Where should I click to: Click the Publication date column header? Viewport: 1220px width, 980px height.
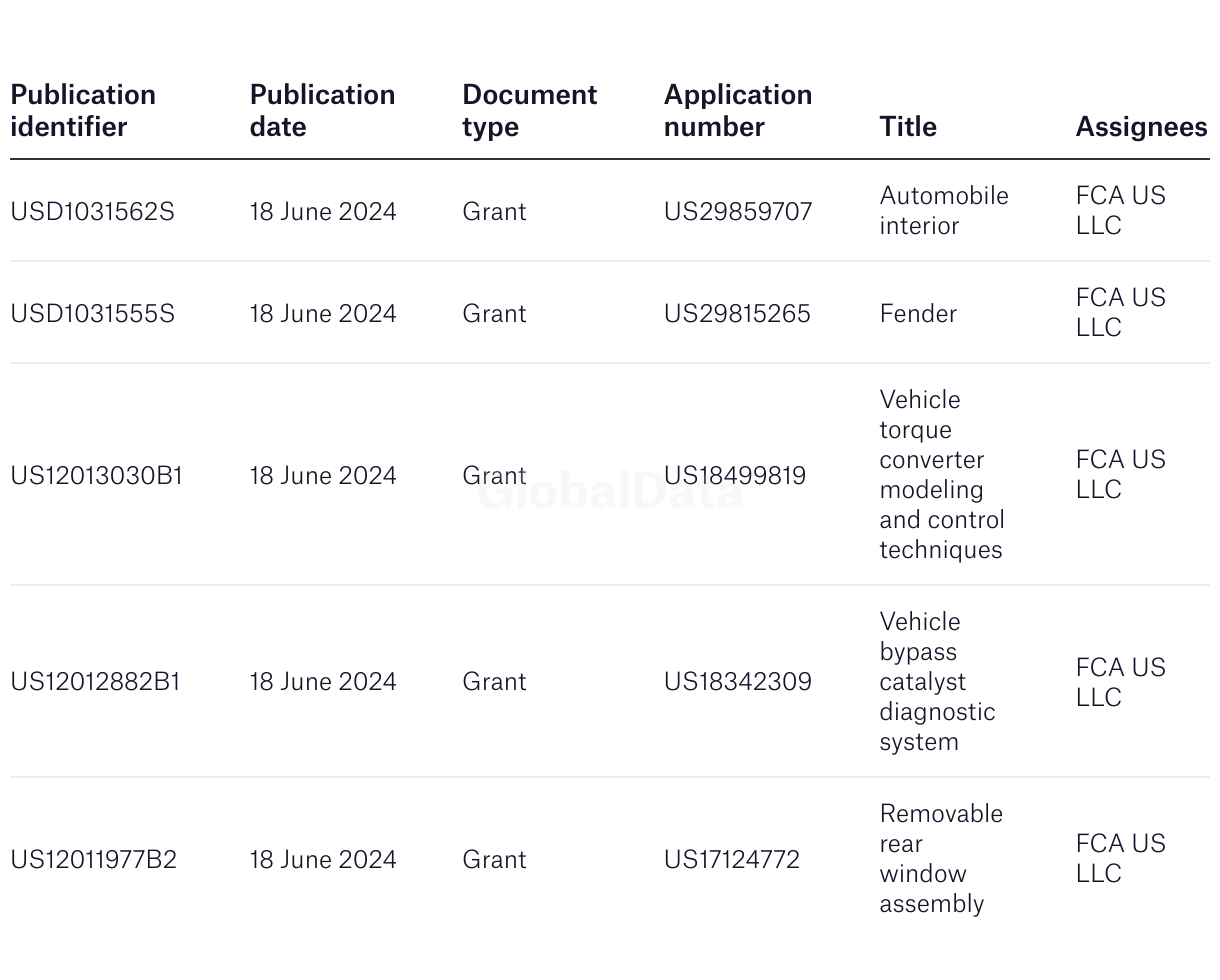pyautogui.click(x=322, y=111)
